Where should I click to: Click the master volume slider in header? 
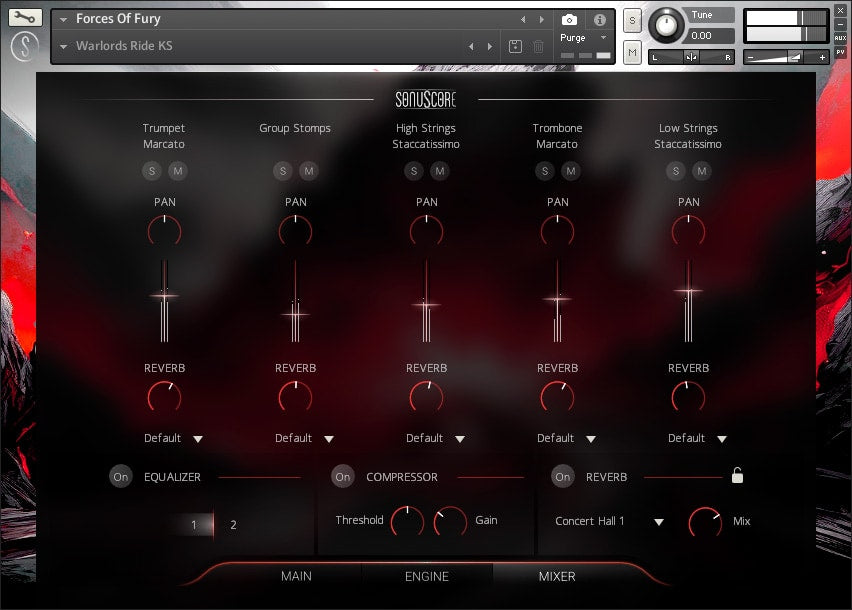click(x=786, y=57)
